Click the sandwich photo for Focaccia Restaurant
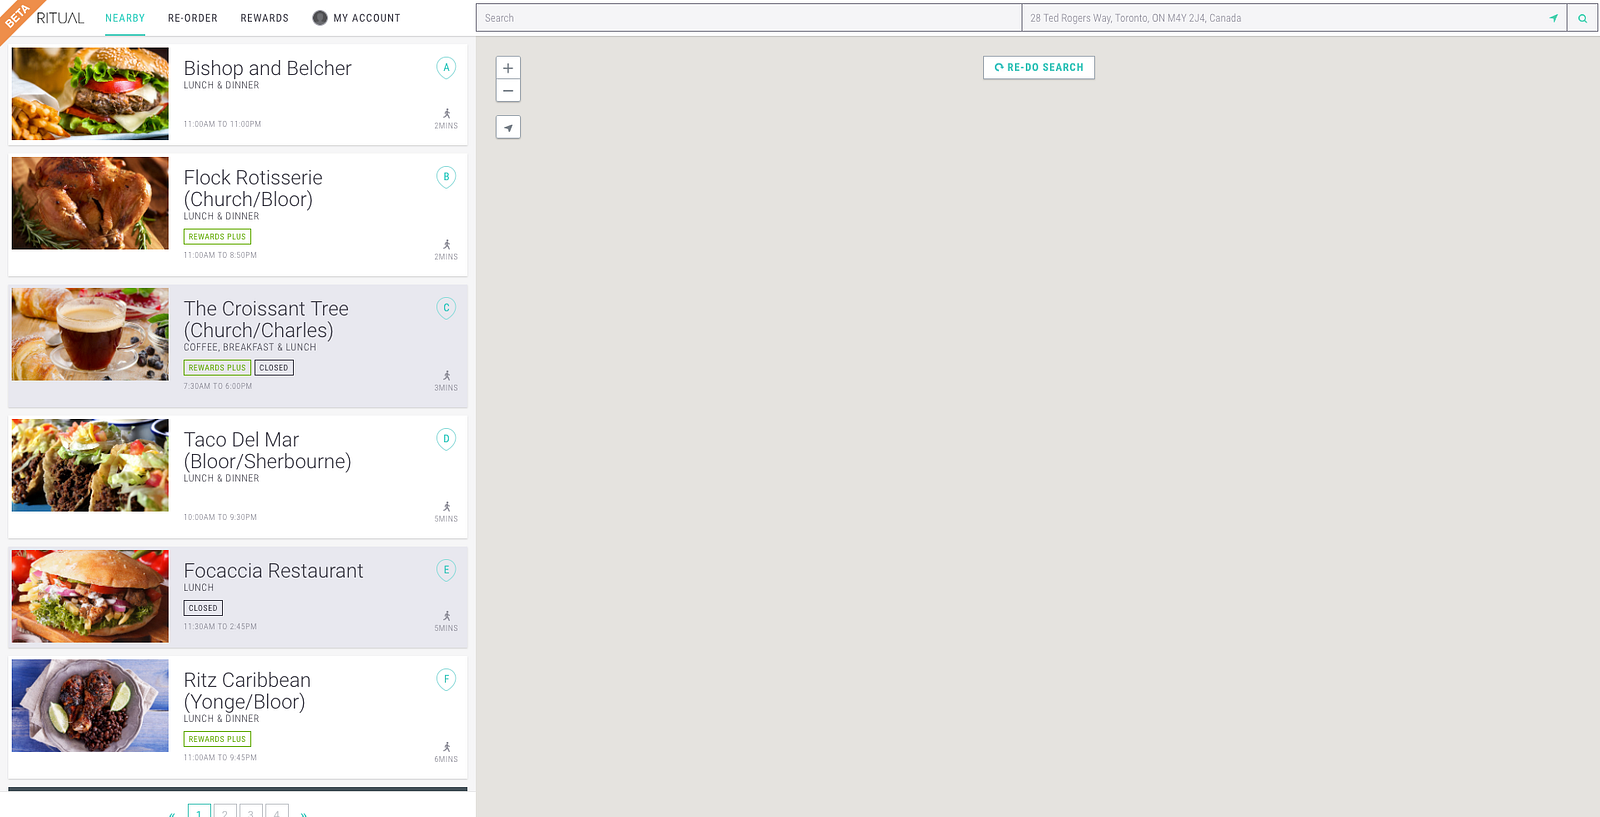 (90, 596)
